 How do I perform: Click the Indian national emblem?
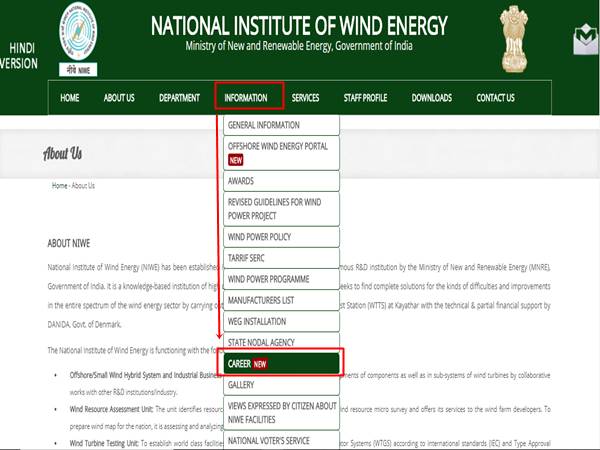coord(514,39)
